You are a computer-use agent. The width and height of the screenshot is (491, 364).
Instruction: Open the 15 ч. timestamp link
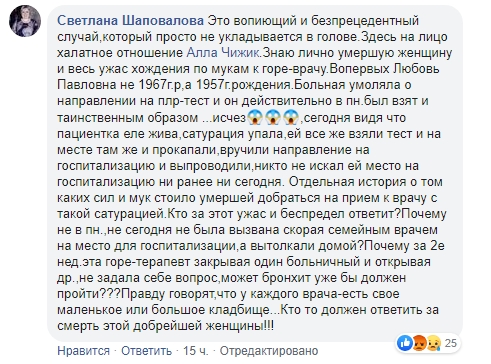[195, 351]
